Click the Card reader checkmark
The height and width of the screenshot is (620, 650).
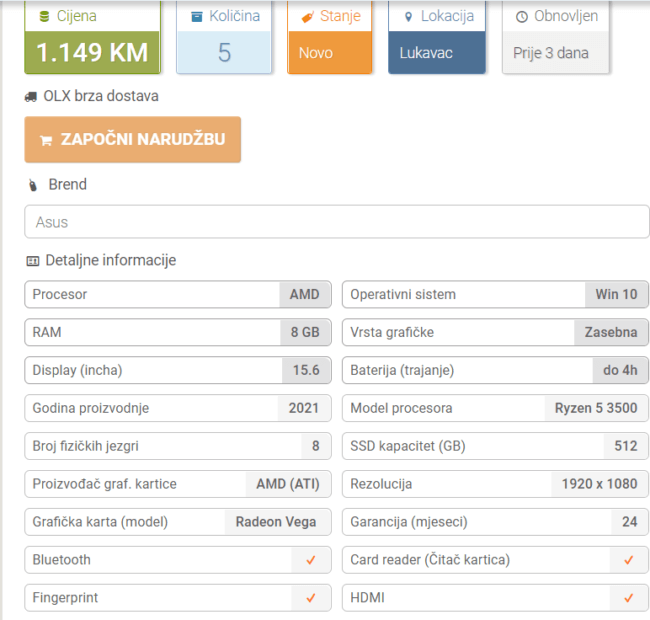point(629,560)
